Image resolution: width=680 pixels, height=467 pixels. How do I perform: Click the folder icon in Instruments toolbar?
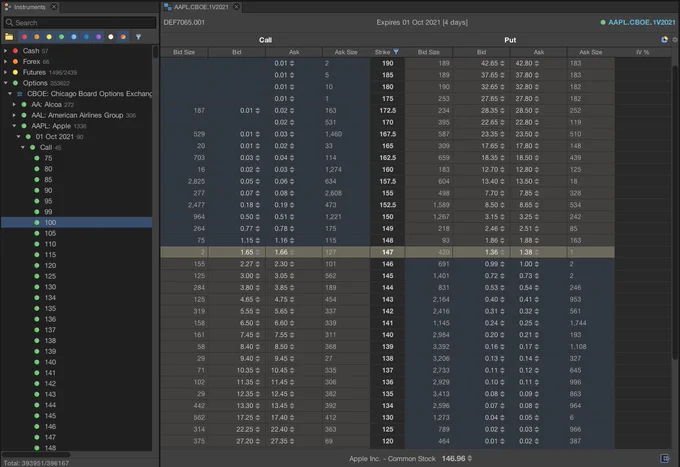pyautogui.click(x=9, y=37)
